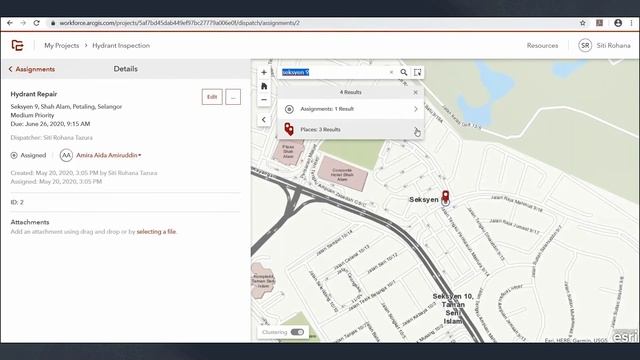This screenshot has width=640, height=360.
Task: Click the Hydrant Repair title
Action: (x=34, y=94)
